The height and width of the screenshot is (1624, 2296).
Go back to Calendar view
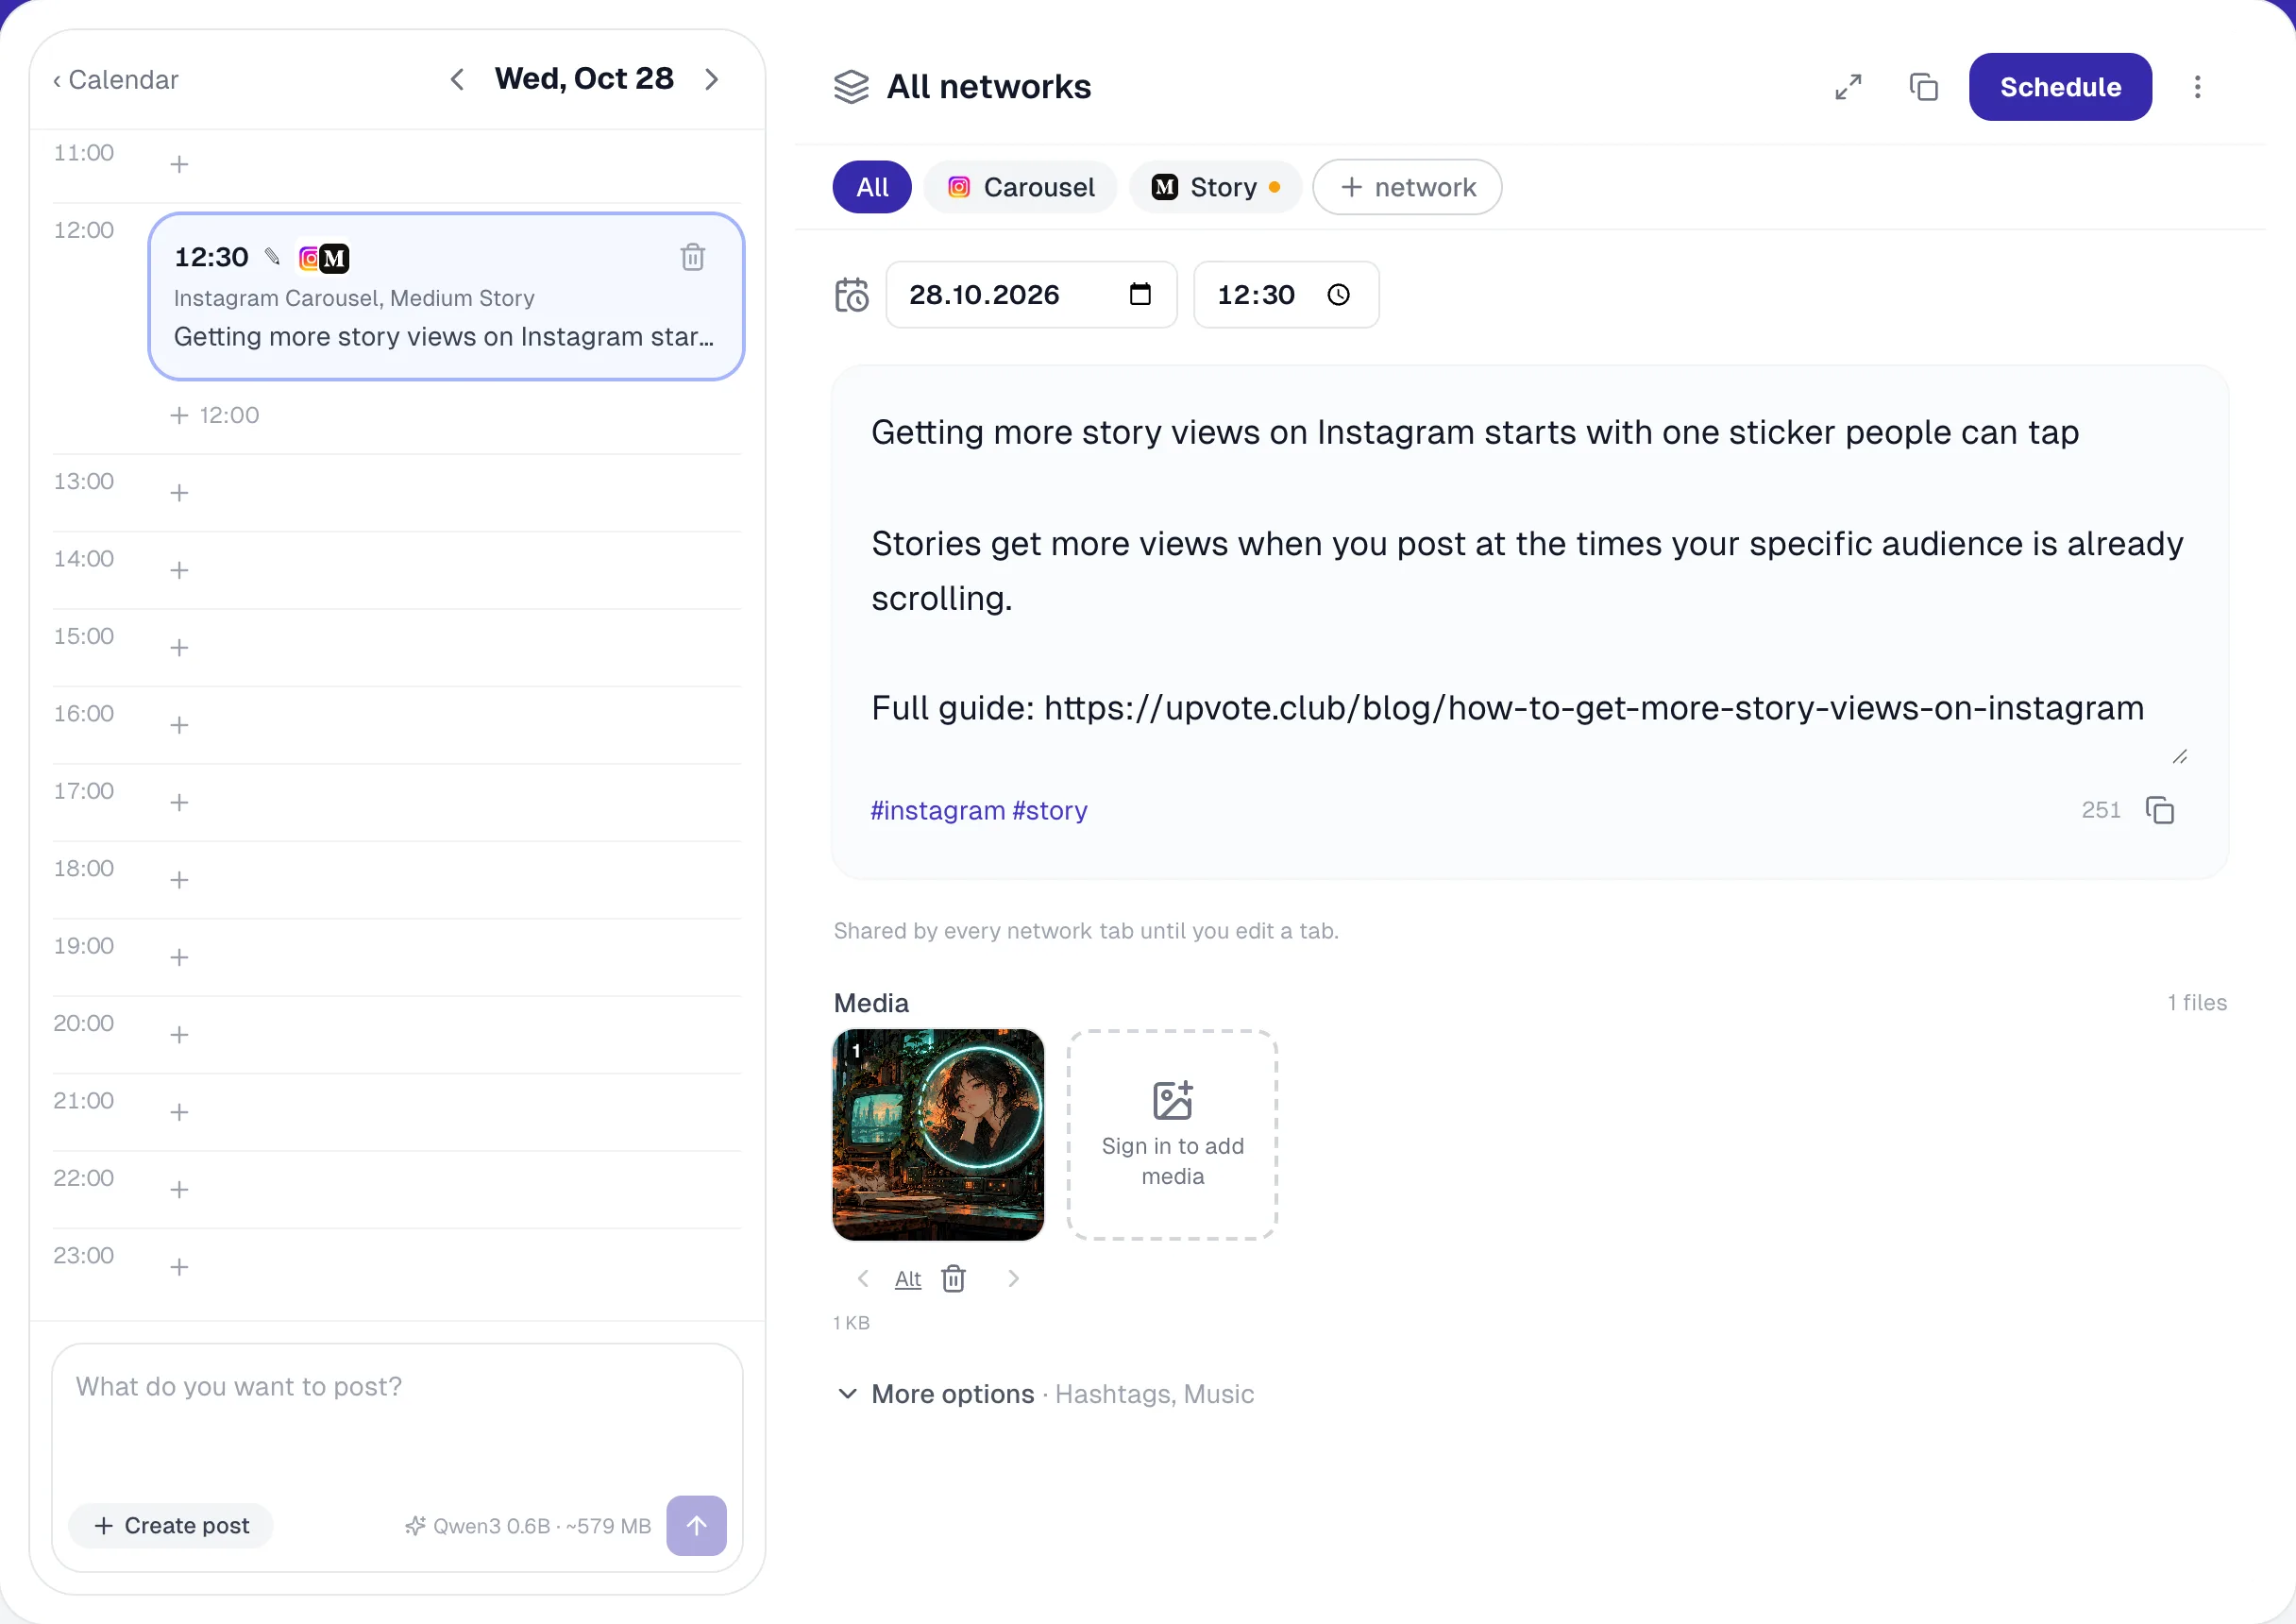116,80
